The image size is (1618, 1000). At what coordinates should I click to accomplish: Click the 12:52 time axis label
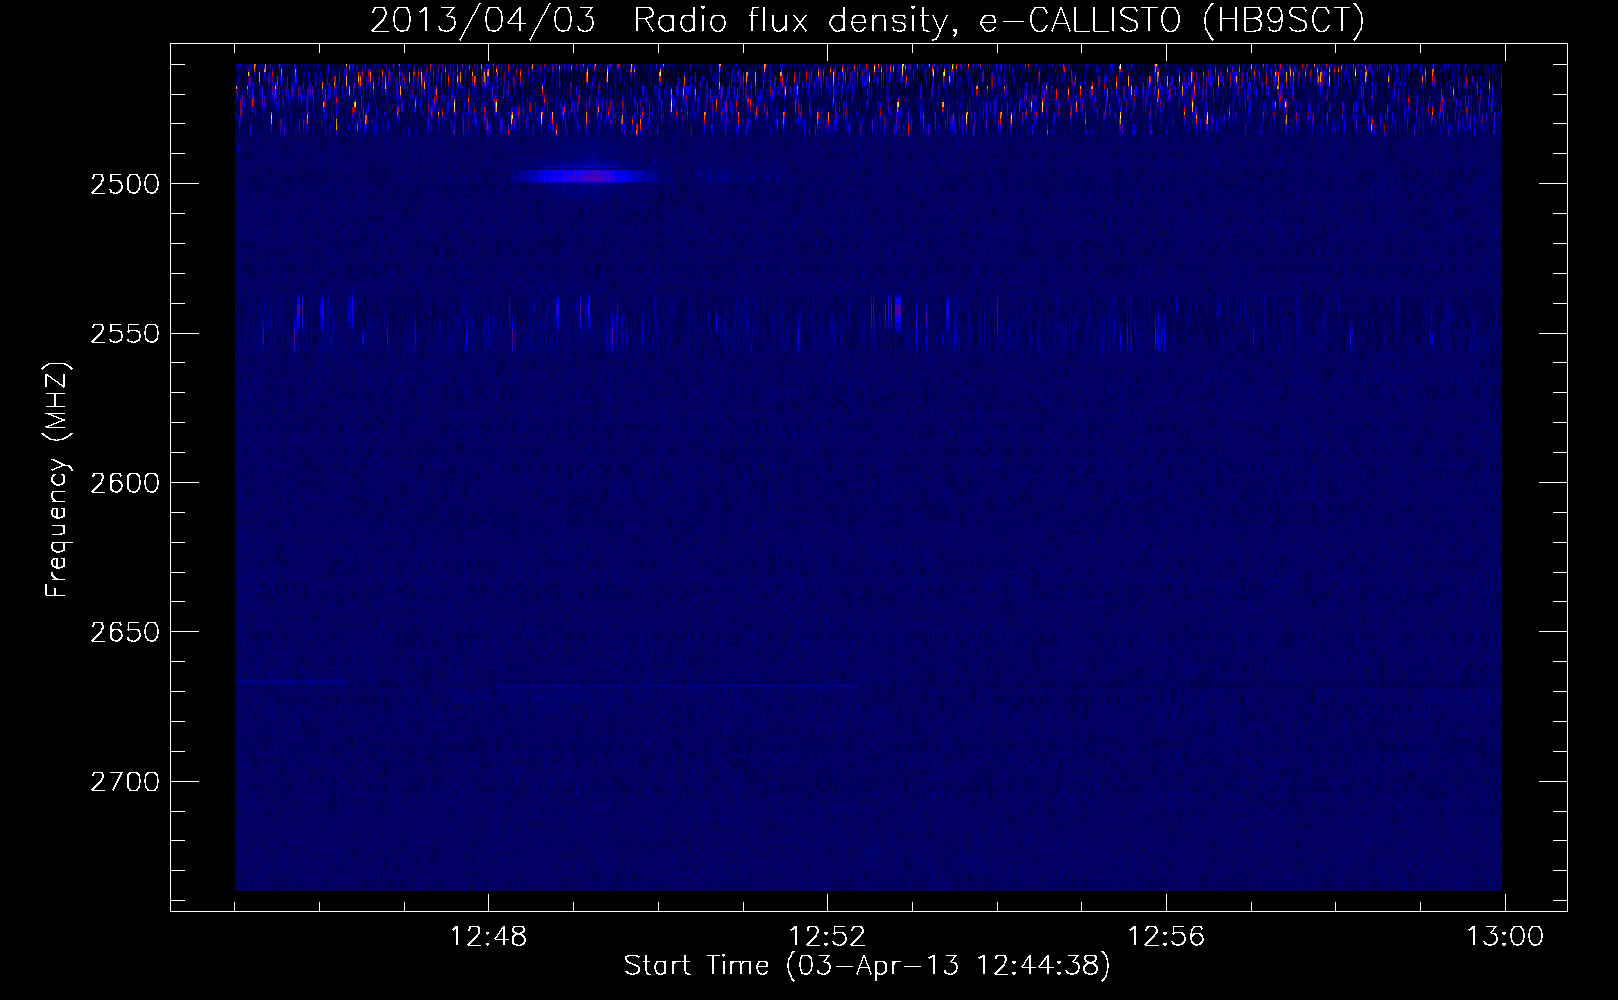[x=827, y=937]
